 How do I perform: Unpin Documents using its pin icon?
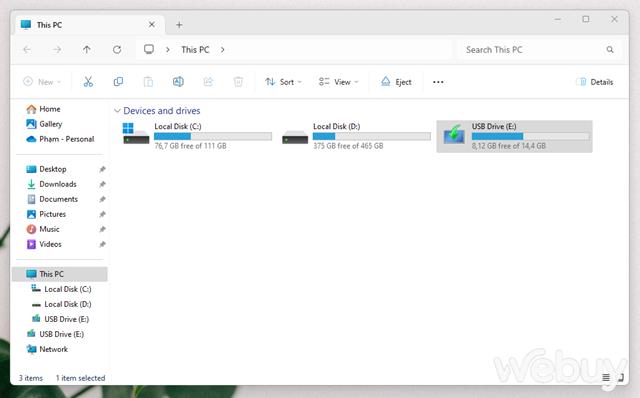tap(102, 199)
